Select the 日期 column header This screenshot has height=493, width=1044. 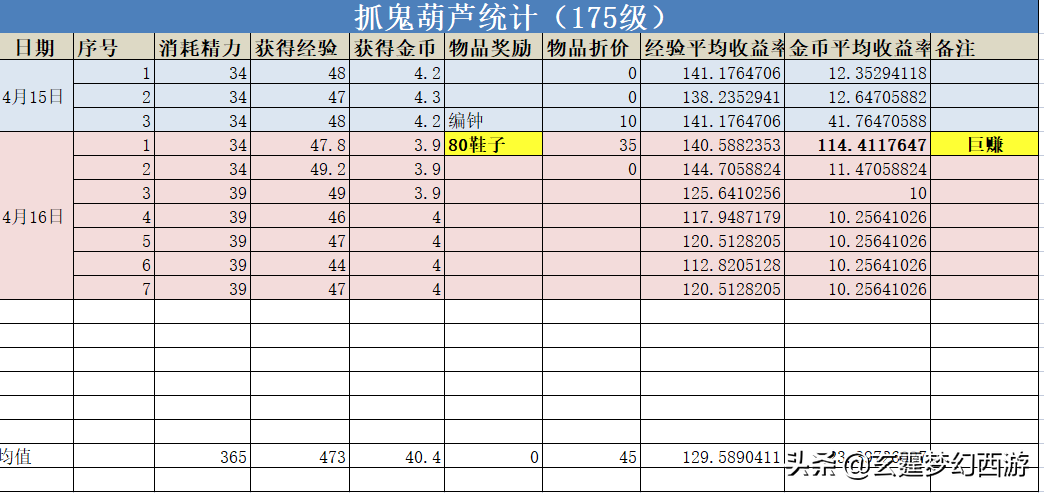(x=36, y=48)
